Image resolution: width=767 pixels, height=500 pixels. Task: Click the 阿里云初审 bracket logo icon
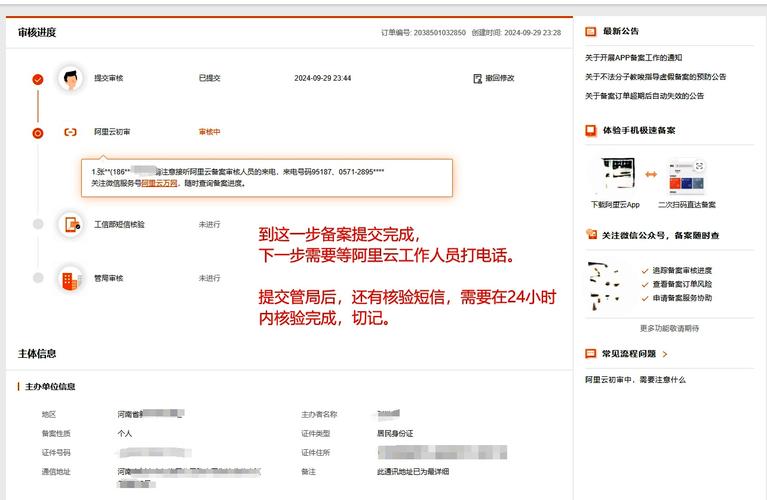click(x=70, y=132)
